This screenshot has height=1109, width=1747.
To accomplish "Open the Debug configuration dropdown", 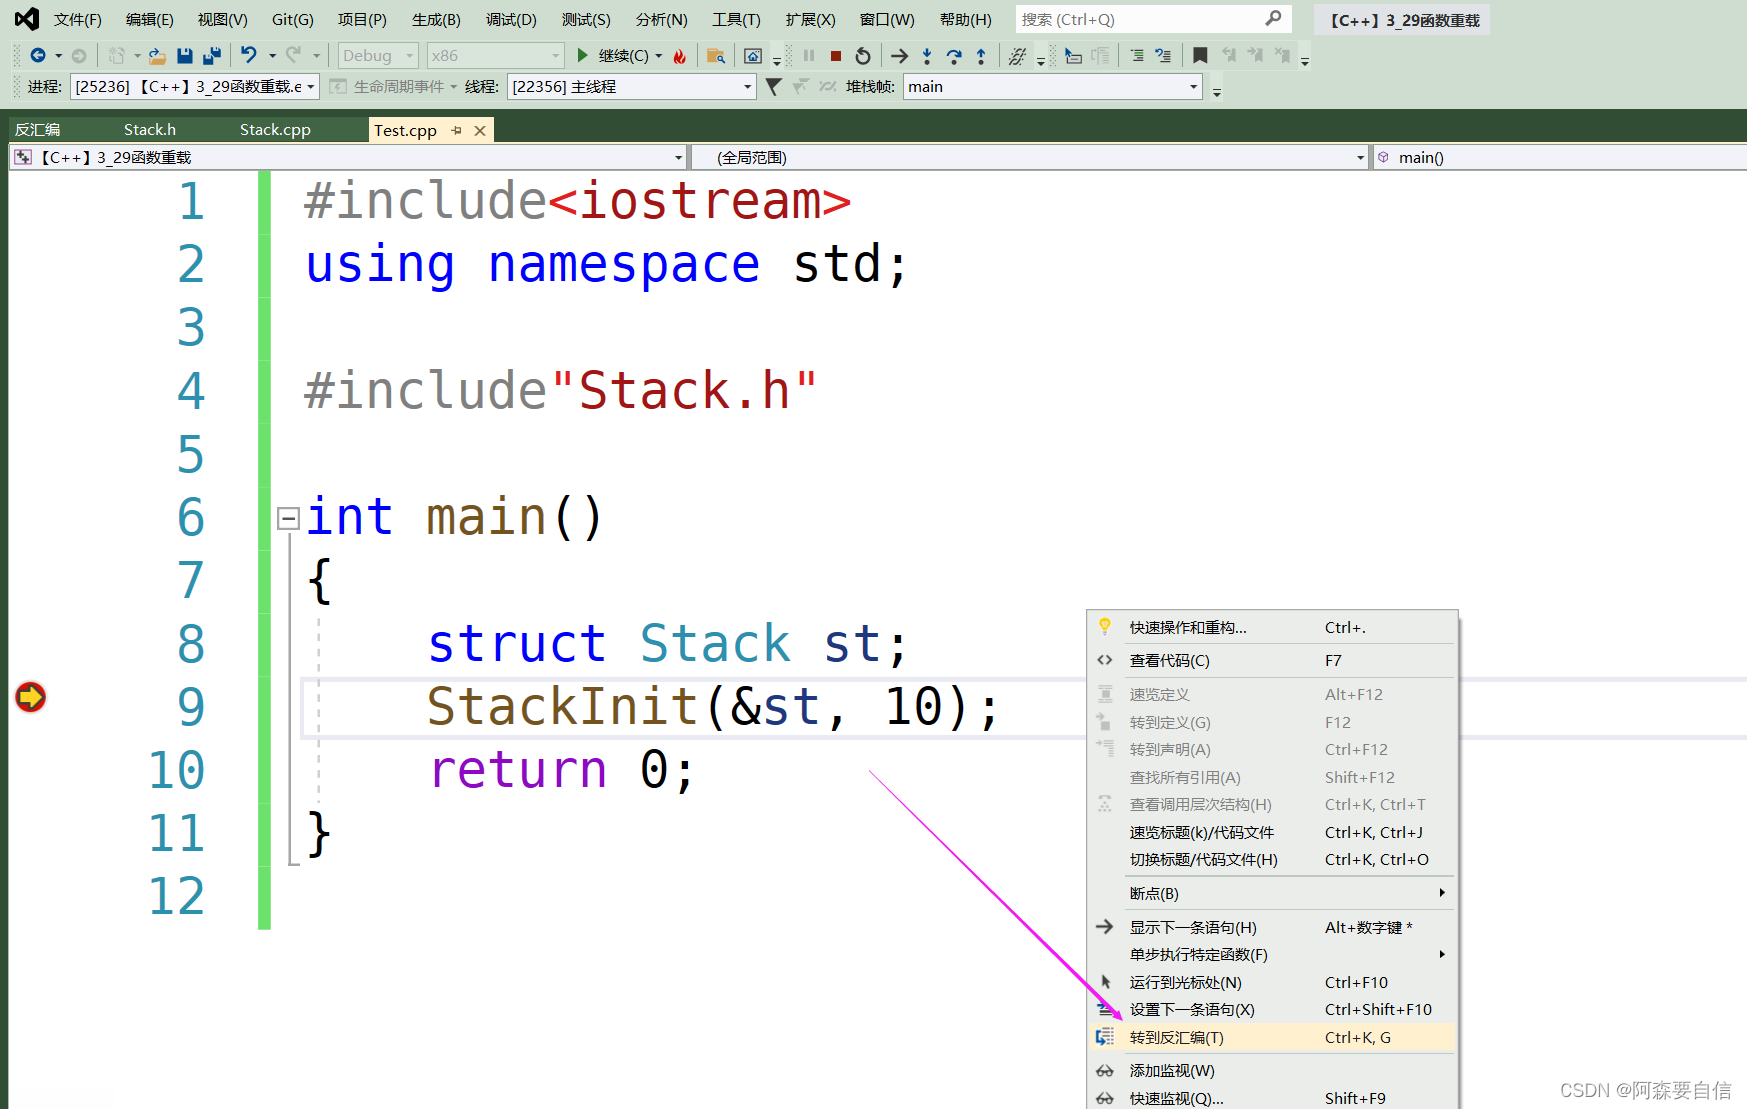I will click(x=379, y=56).
